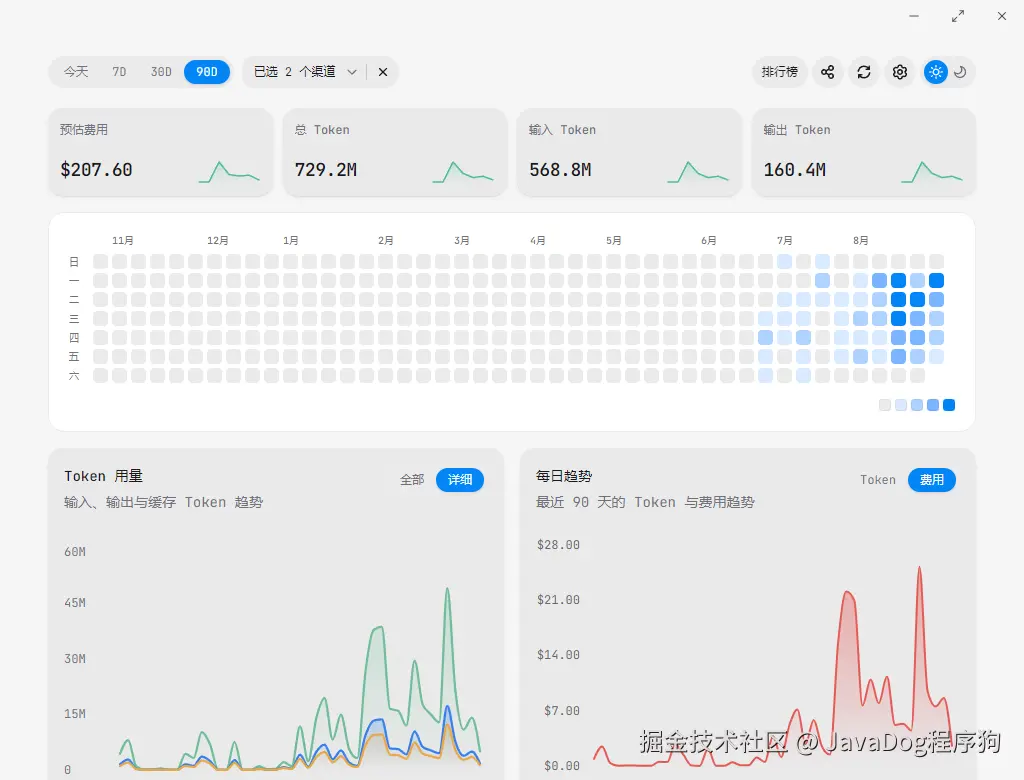Click the $14.00 axis label

tap(558, 655)
